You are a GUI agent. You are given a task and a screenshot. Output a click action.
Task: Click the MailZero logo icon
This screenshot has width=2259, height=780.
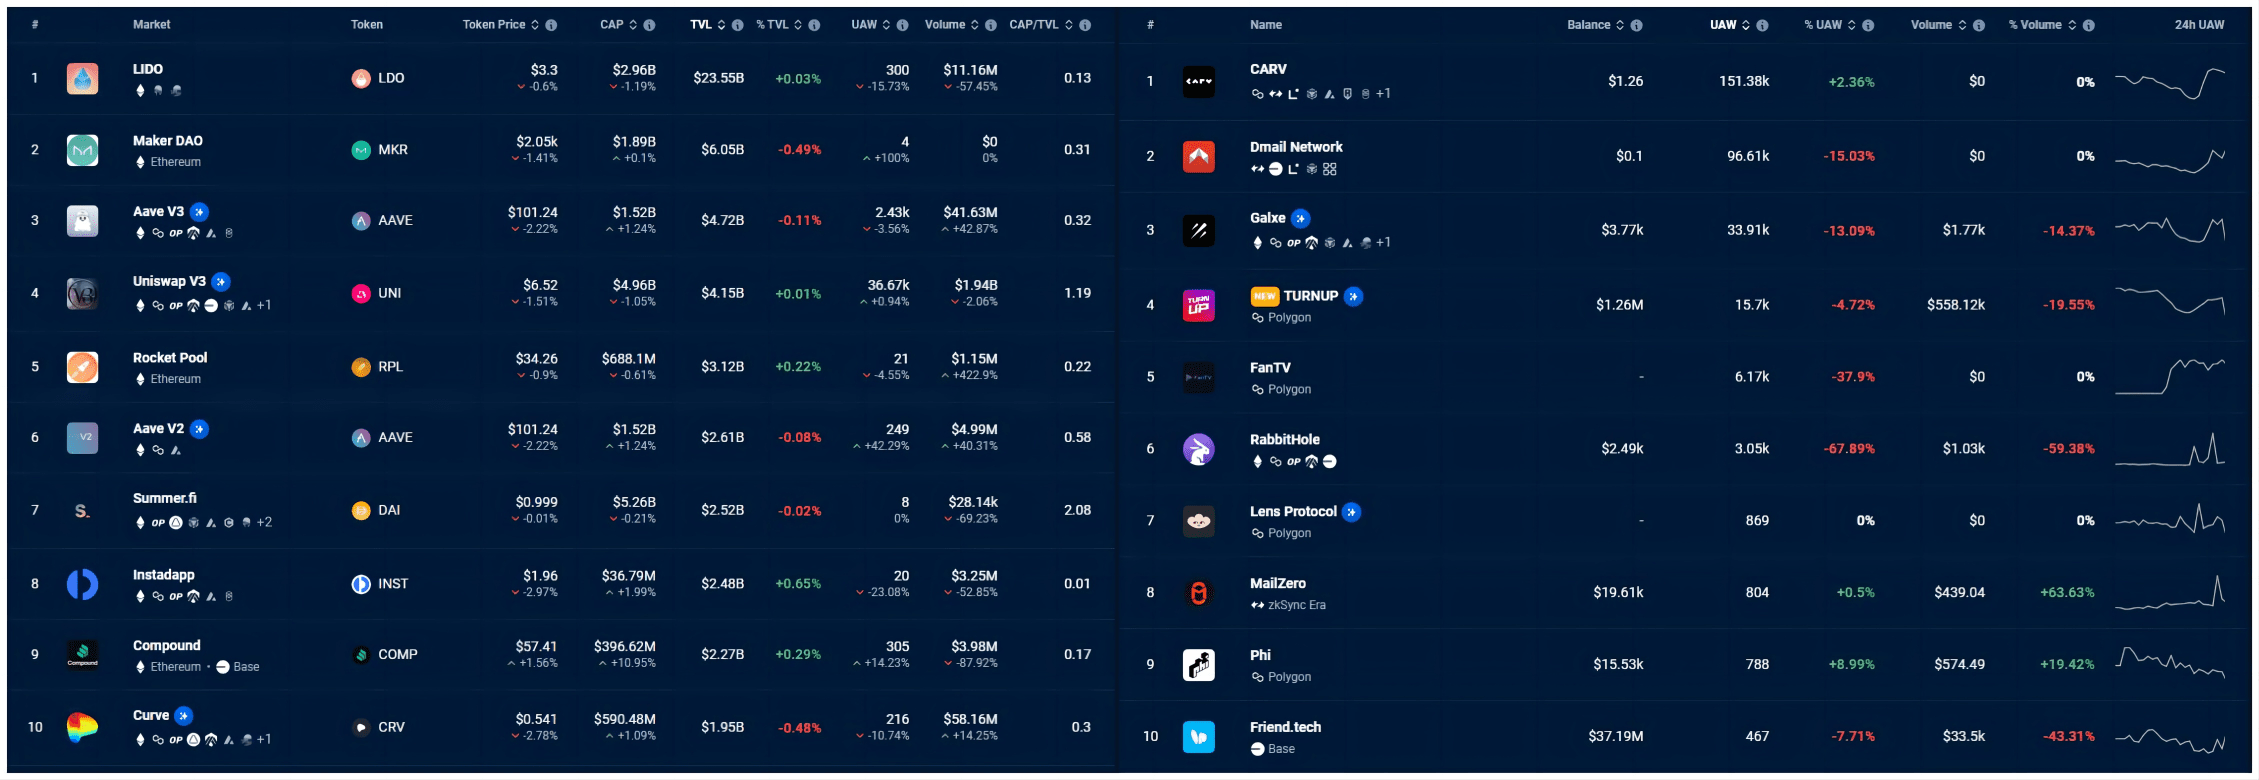coord(1199,593)
